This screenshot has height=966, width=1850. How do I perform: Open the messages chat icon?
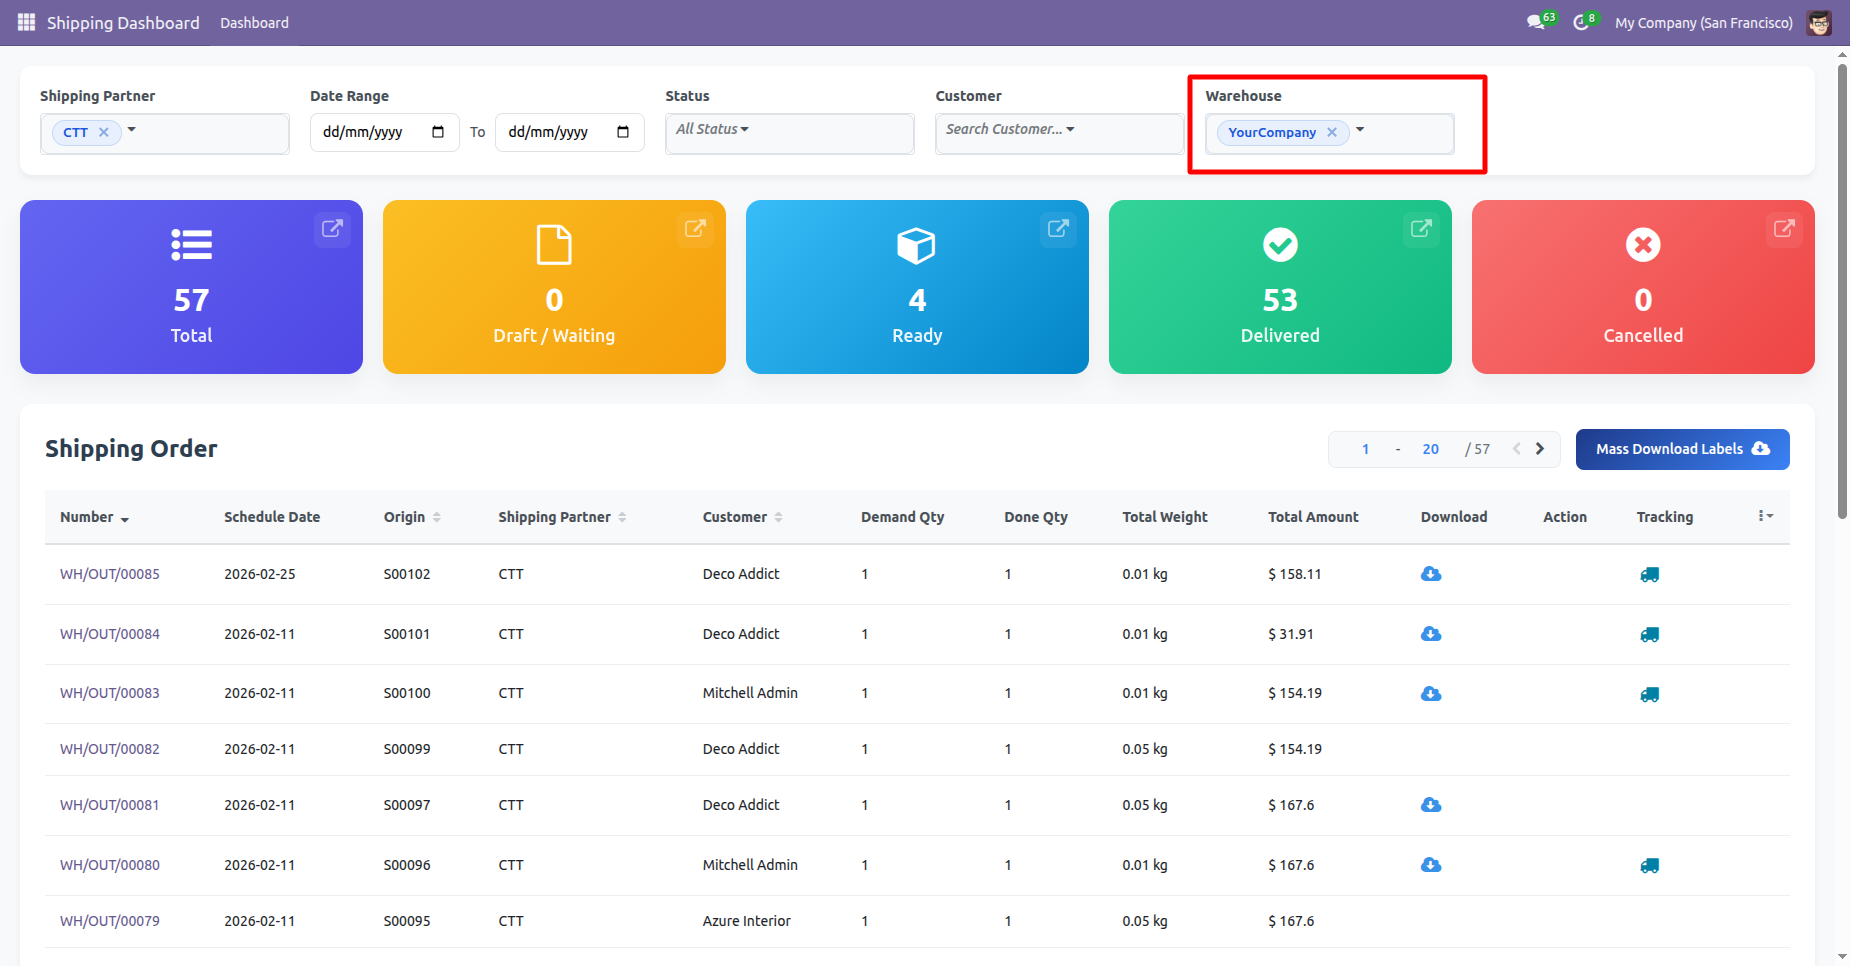pos(1535,22)
